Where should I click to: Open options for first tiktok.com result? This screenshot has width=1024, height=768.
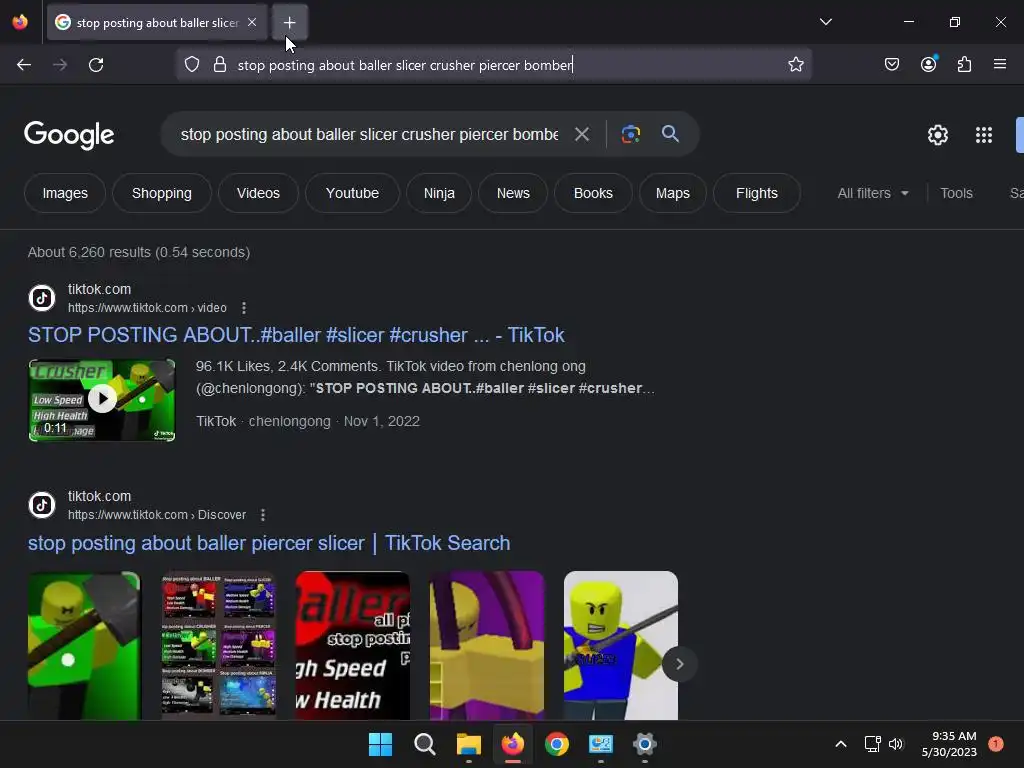pyautogui.click(x=244, y=308)
